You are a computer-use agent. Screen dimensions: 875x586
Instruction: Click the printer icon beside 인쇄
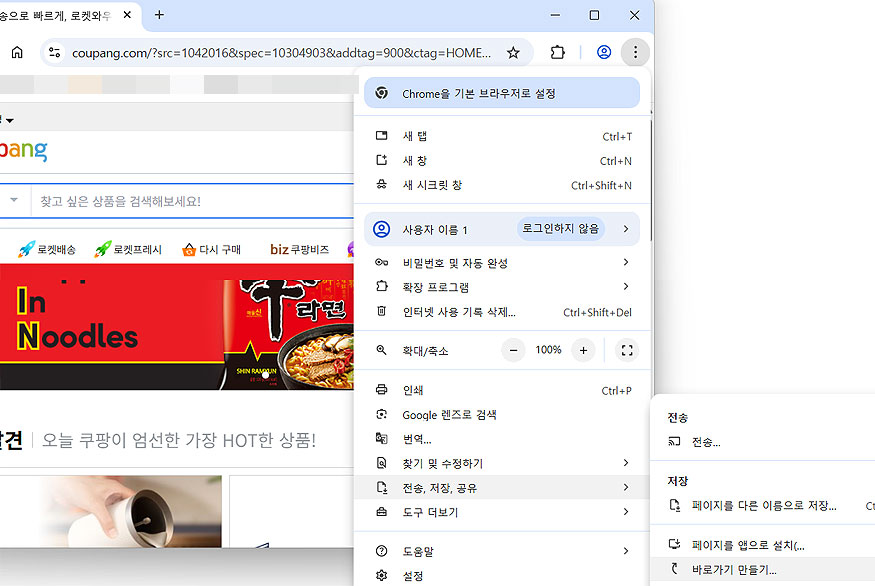click(382, 390)
